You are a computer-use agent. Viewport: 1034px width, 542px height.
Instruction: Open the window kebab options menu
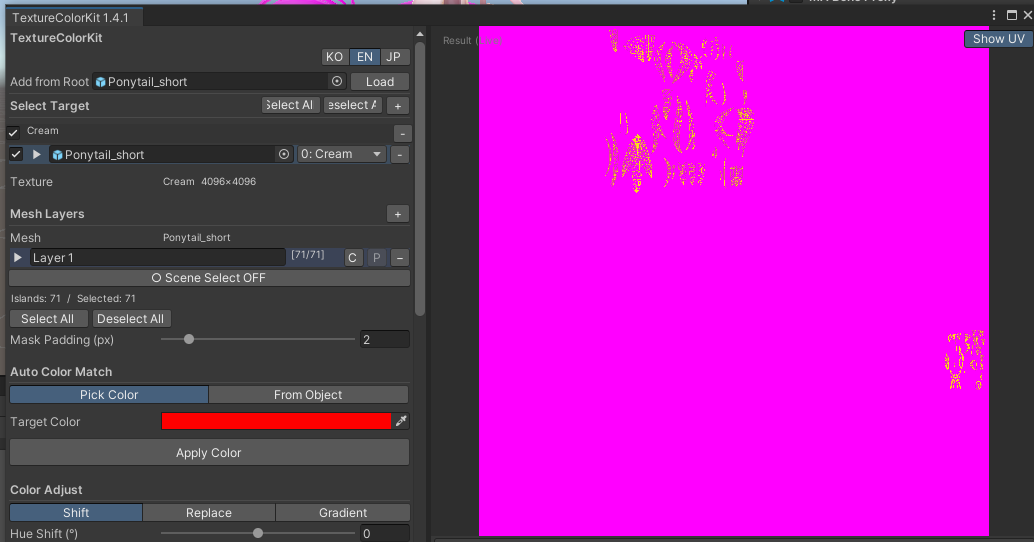point(994,15)
